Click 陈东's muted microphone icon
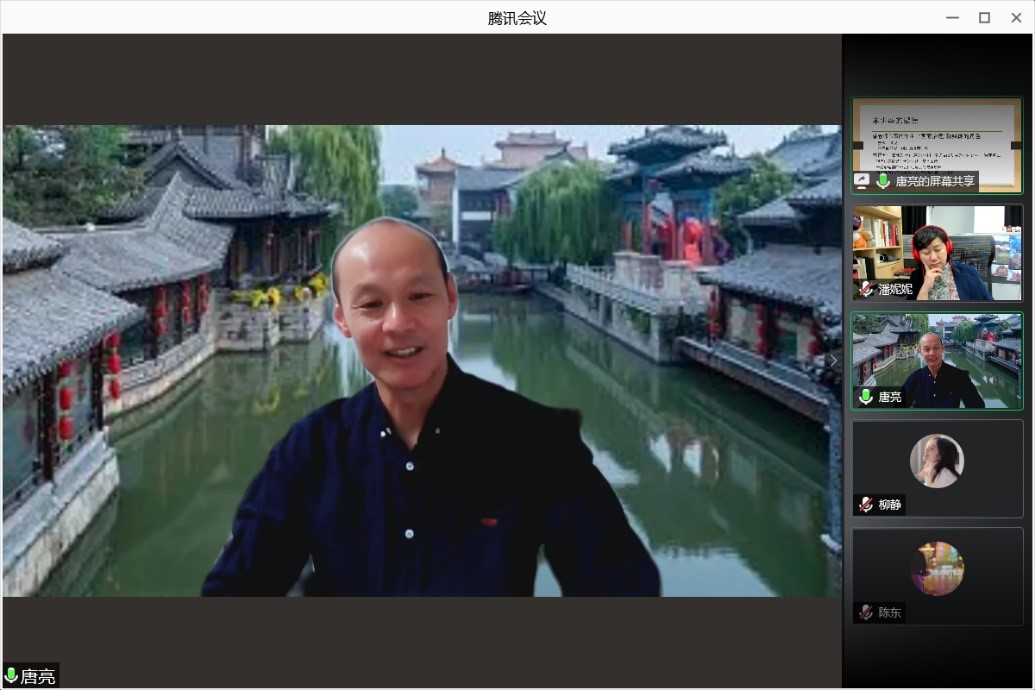The height and width of the screenshot is (690, 1035). (x=866, y=613)
